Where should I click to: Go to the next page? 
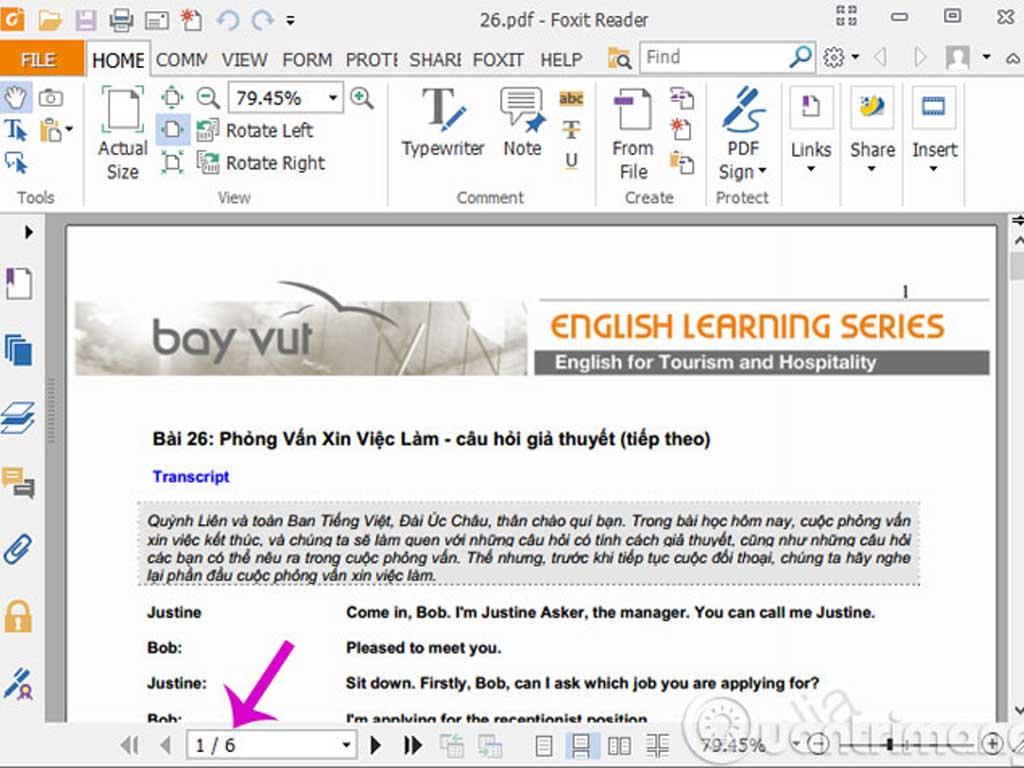click(376, 745)
